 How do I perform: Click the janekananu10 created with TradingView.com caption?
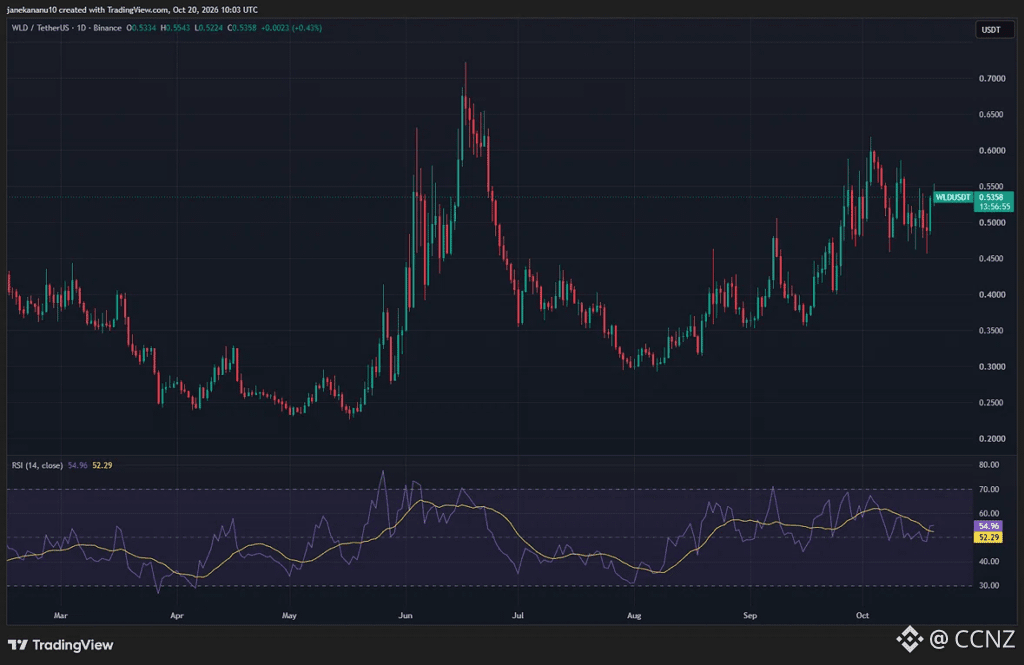(133, 10)
